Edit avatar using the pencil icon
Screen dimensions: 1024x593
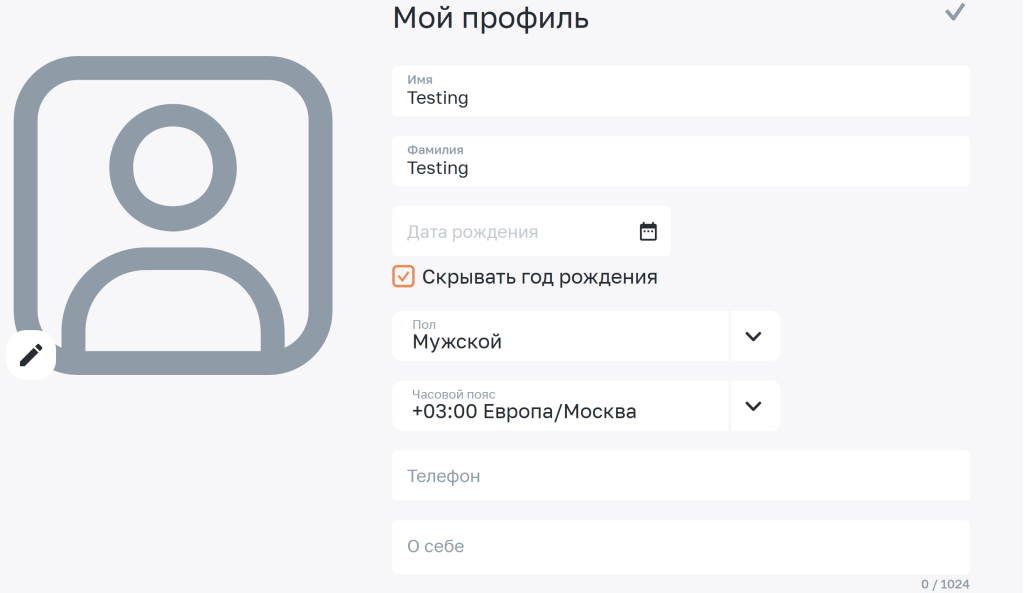pyautogui.click(x=31, y=355)
